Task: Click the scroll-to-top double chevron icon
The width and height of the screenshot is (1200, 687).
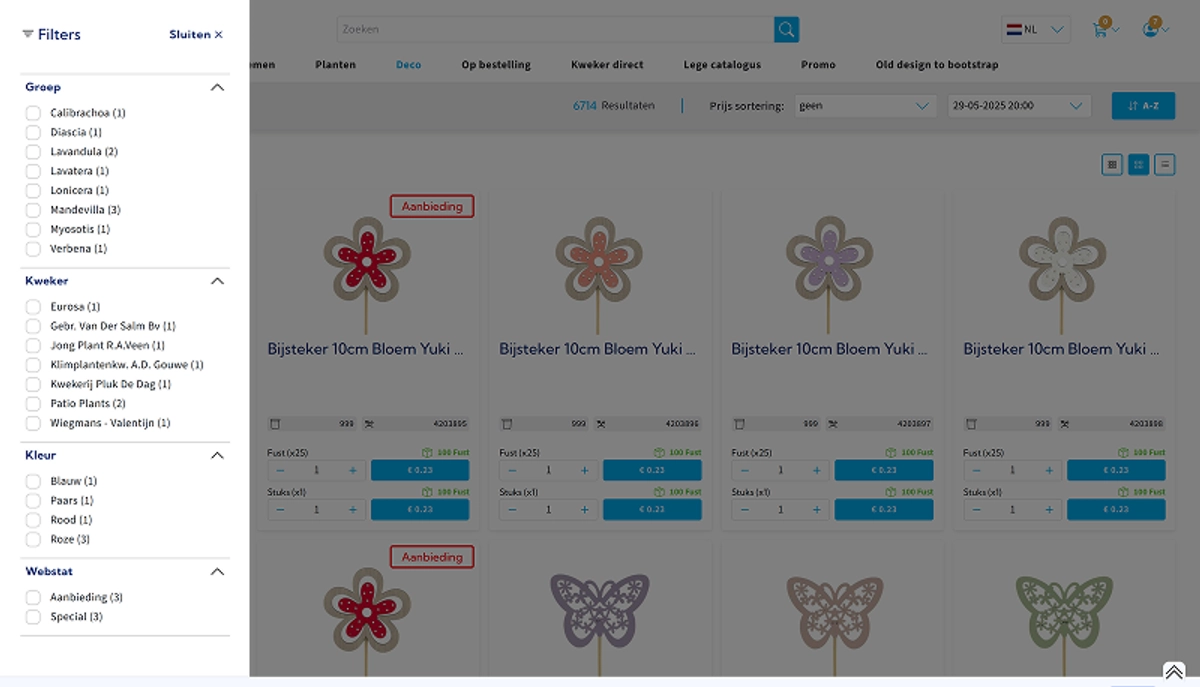Action: pyautogui.click(x=1174, y=671)
